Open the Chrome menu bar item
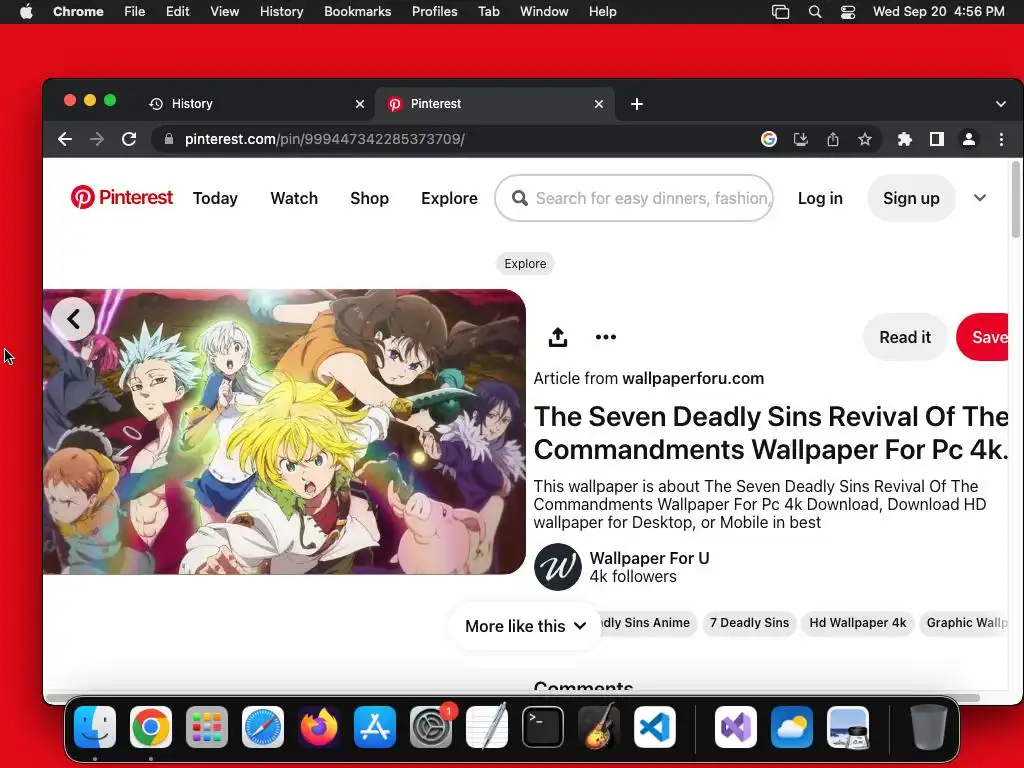 pyautogui.click(x=78, y=12)
